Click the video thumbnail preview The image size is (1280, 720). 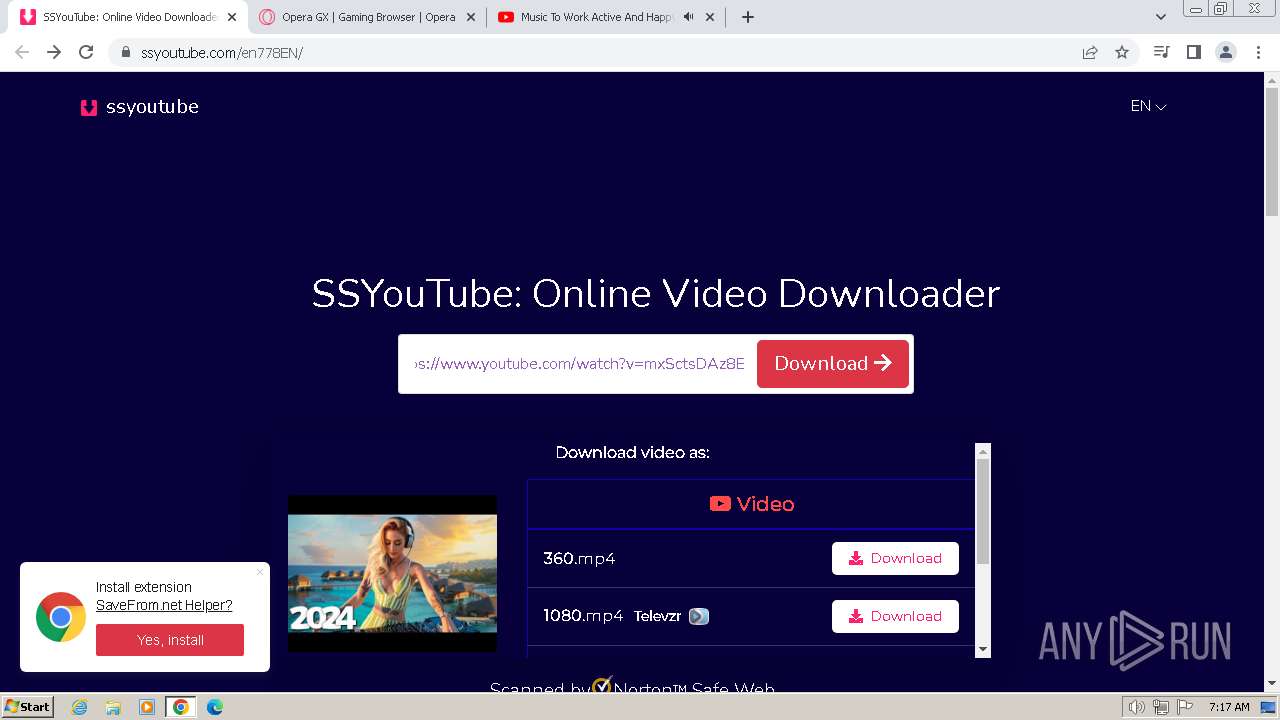coord(392,573)
